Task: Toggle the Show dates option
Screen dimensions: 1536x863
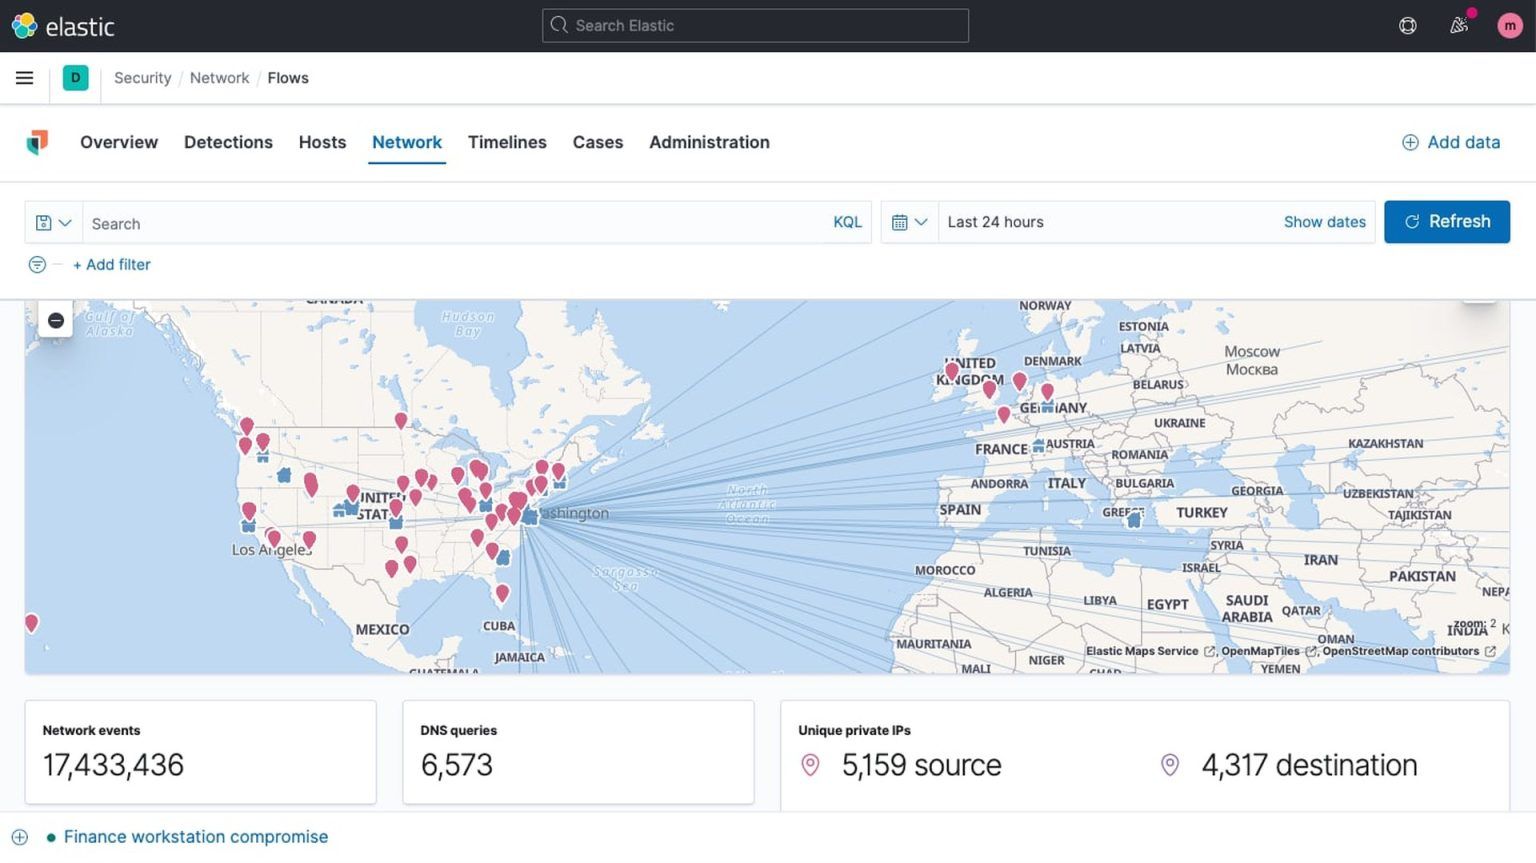Action: coord(1324,222)
